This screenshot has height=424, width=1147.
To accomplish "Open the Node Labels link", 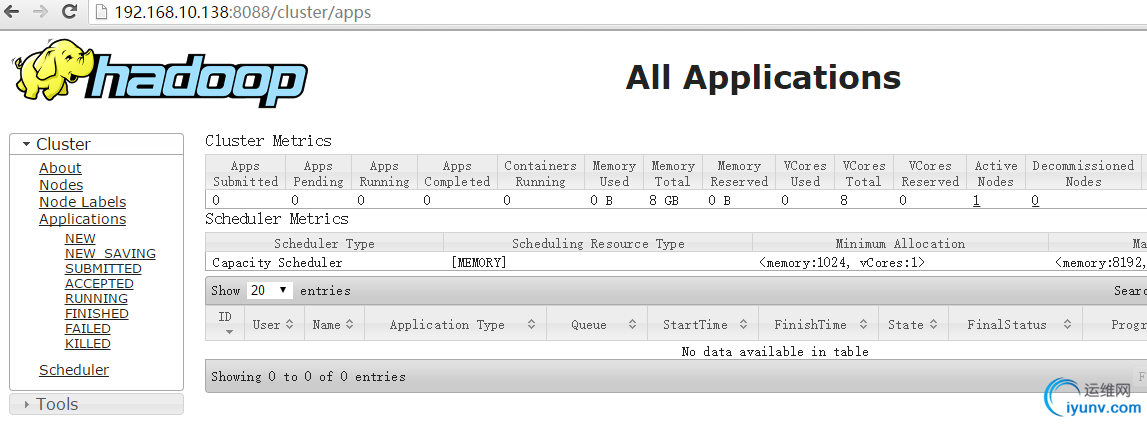I will point(83,202).
